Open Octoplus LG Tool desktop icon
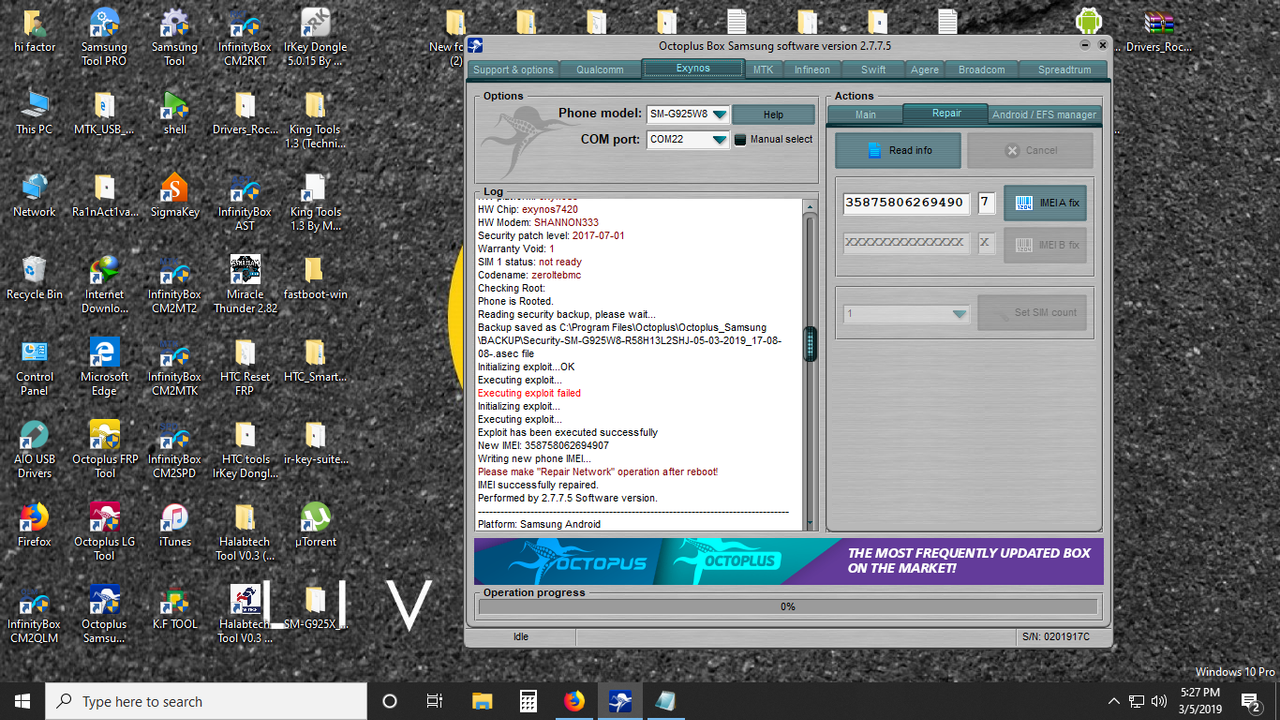This screenshot has height=720, width=1280. click(104, 532)
